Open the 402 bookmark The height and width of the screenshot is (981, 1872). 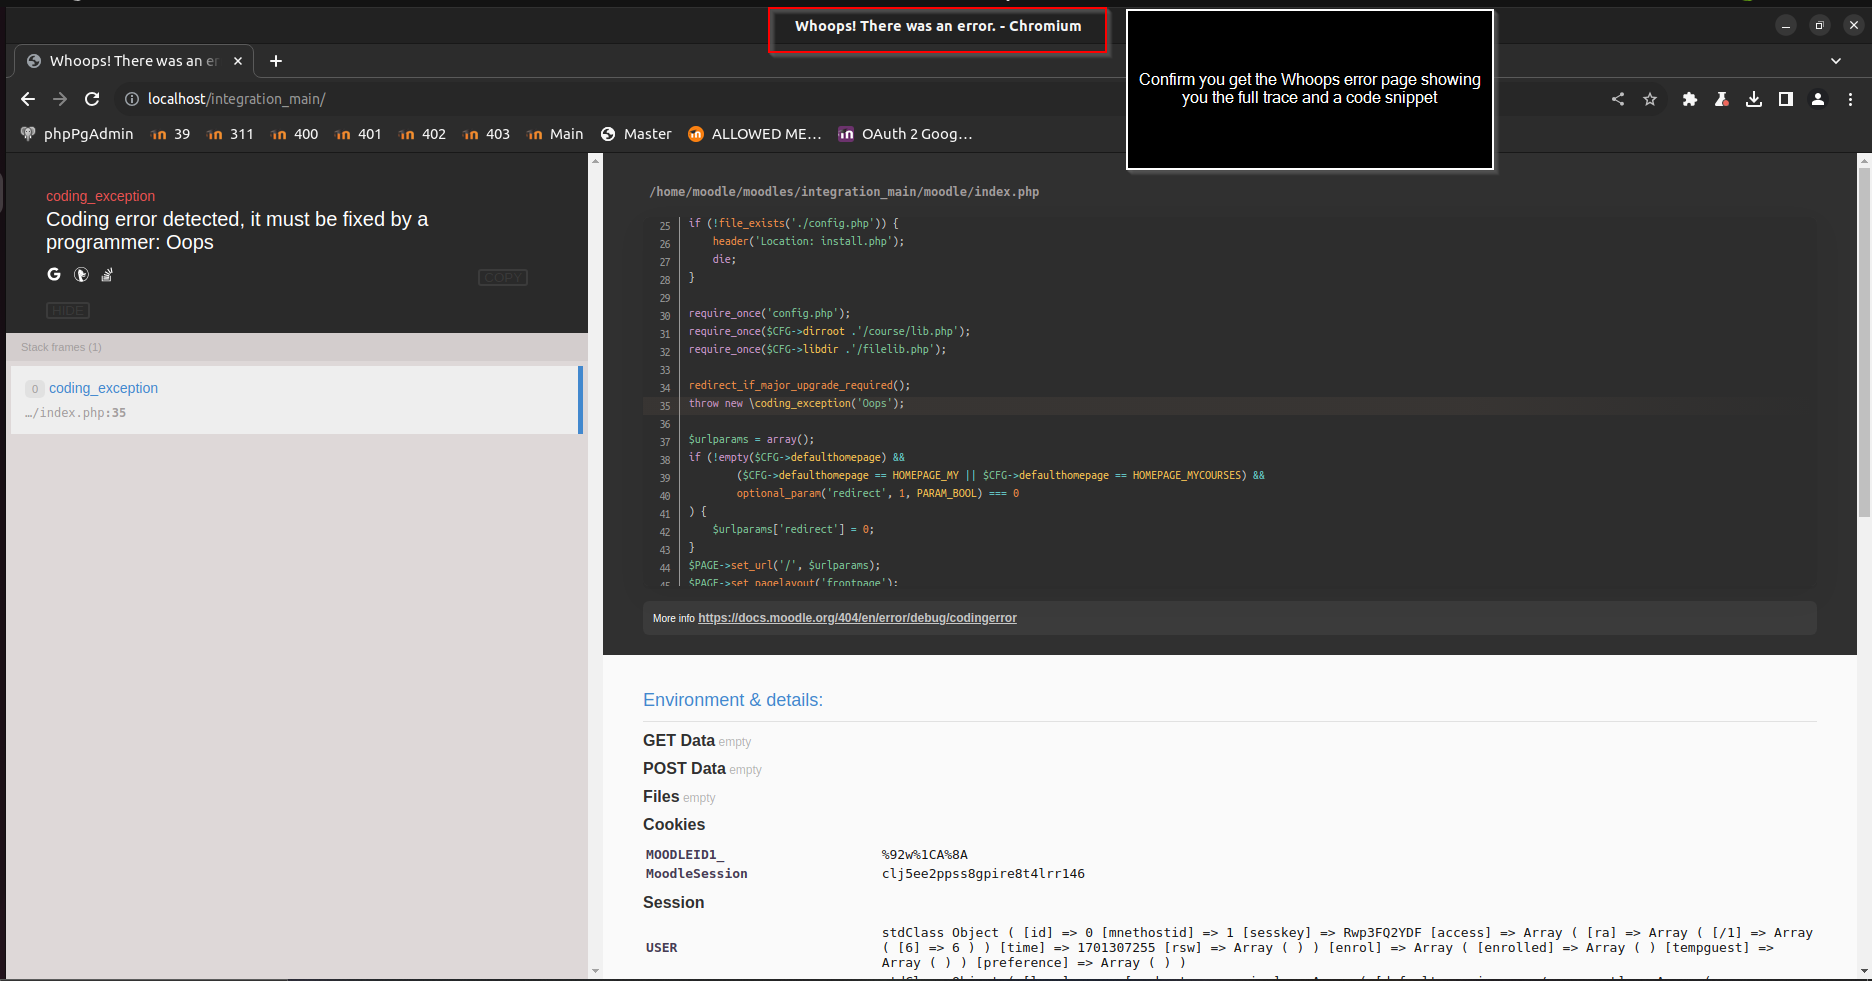[422, 134]
